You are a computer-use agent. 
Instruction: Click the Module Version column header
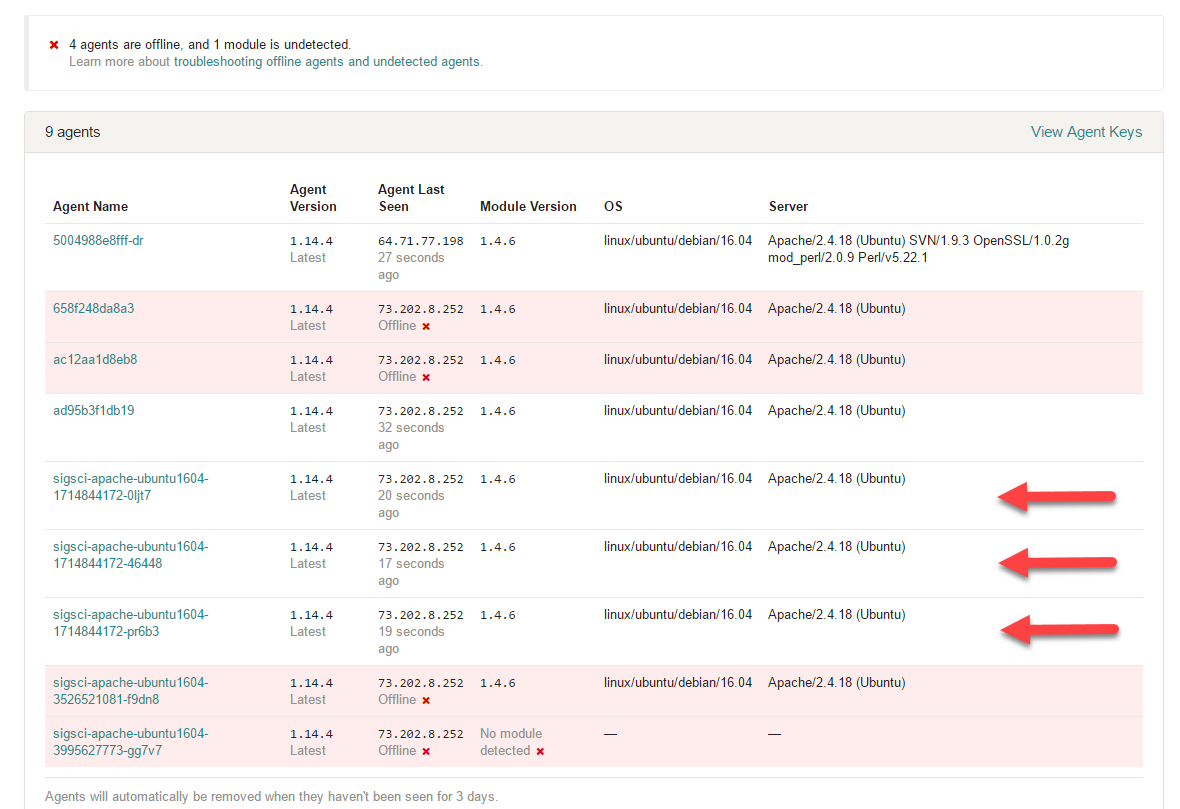pyautogui.click(x=528, y=207)
